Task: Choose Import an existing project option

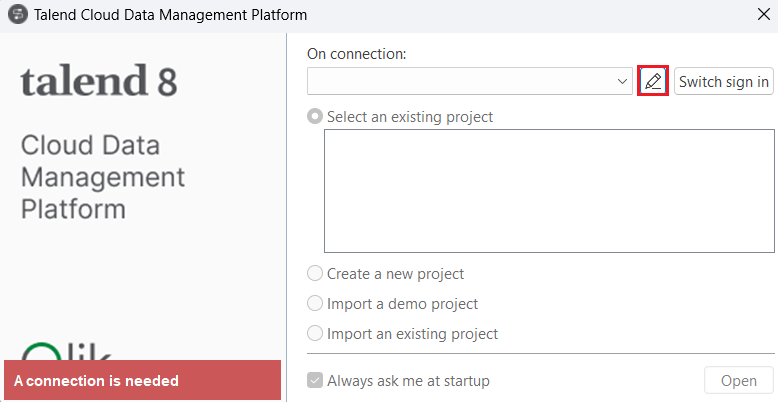Action: 316,334
